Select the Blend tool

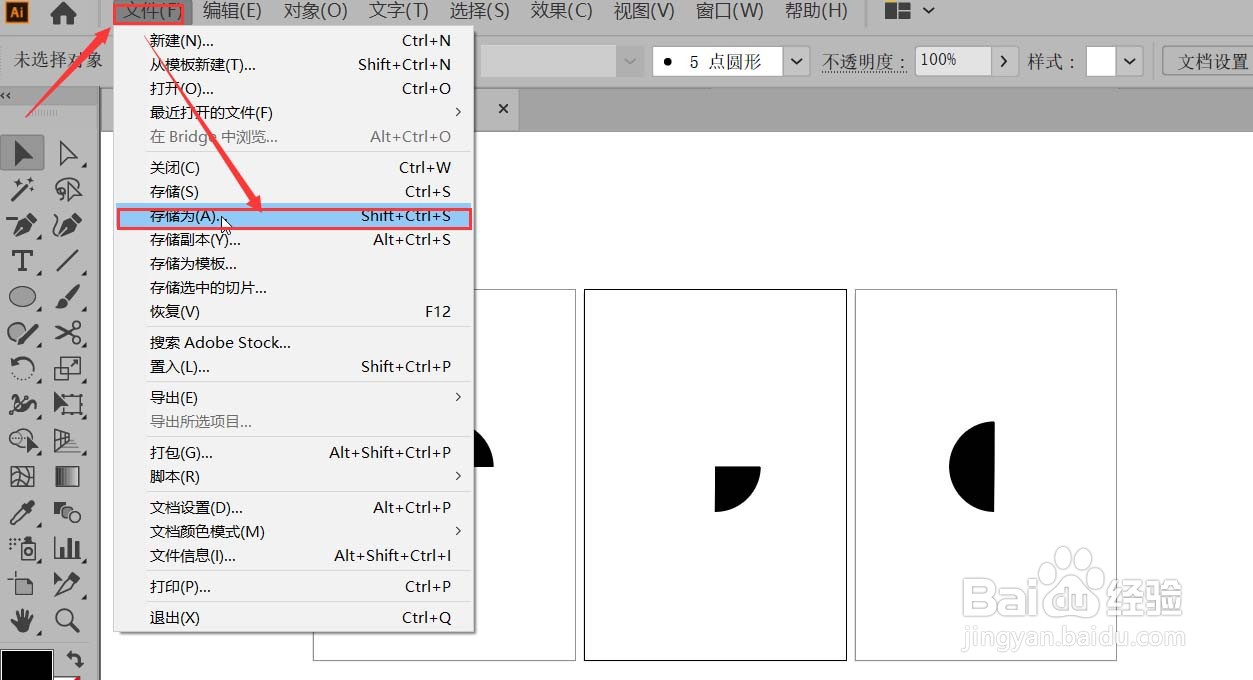68,513
